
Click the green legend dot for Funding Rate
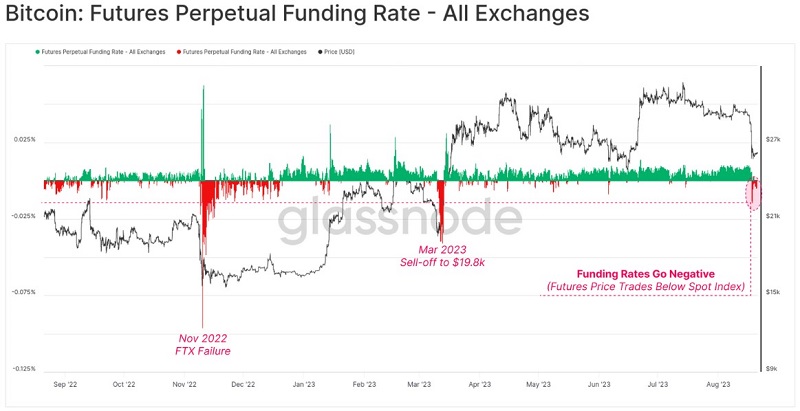tap(38, 51)
